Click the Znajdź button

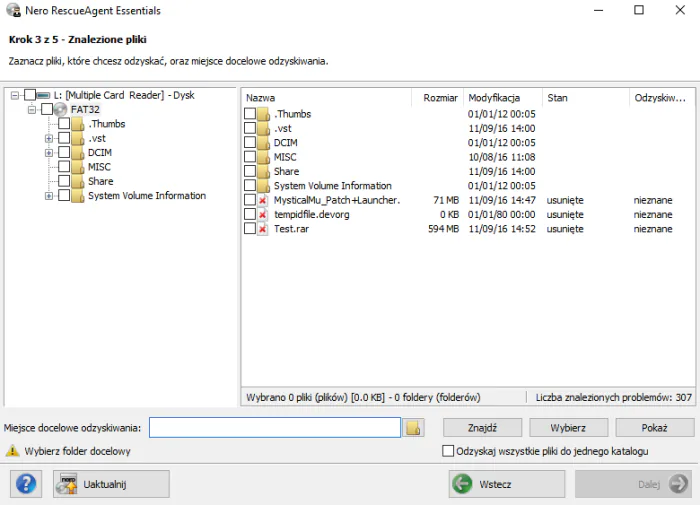[x=482, y=428]
